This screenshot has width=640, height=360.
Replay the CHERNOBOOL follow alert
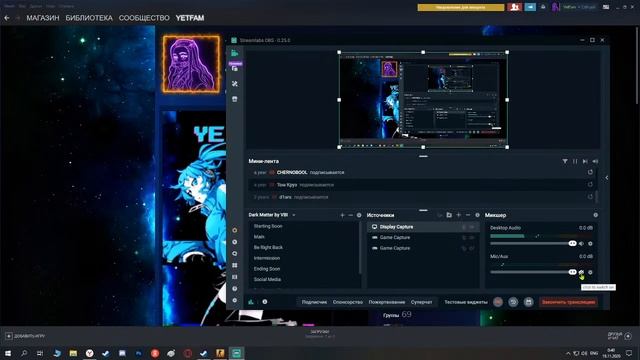pyautogui.click(x=590, y=172)
